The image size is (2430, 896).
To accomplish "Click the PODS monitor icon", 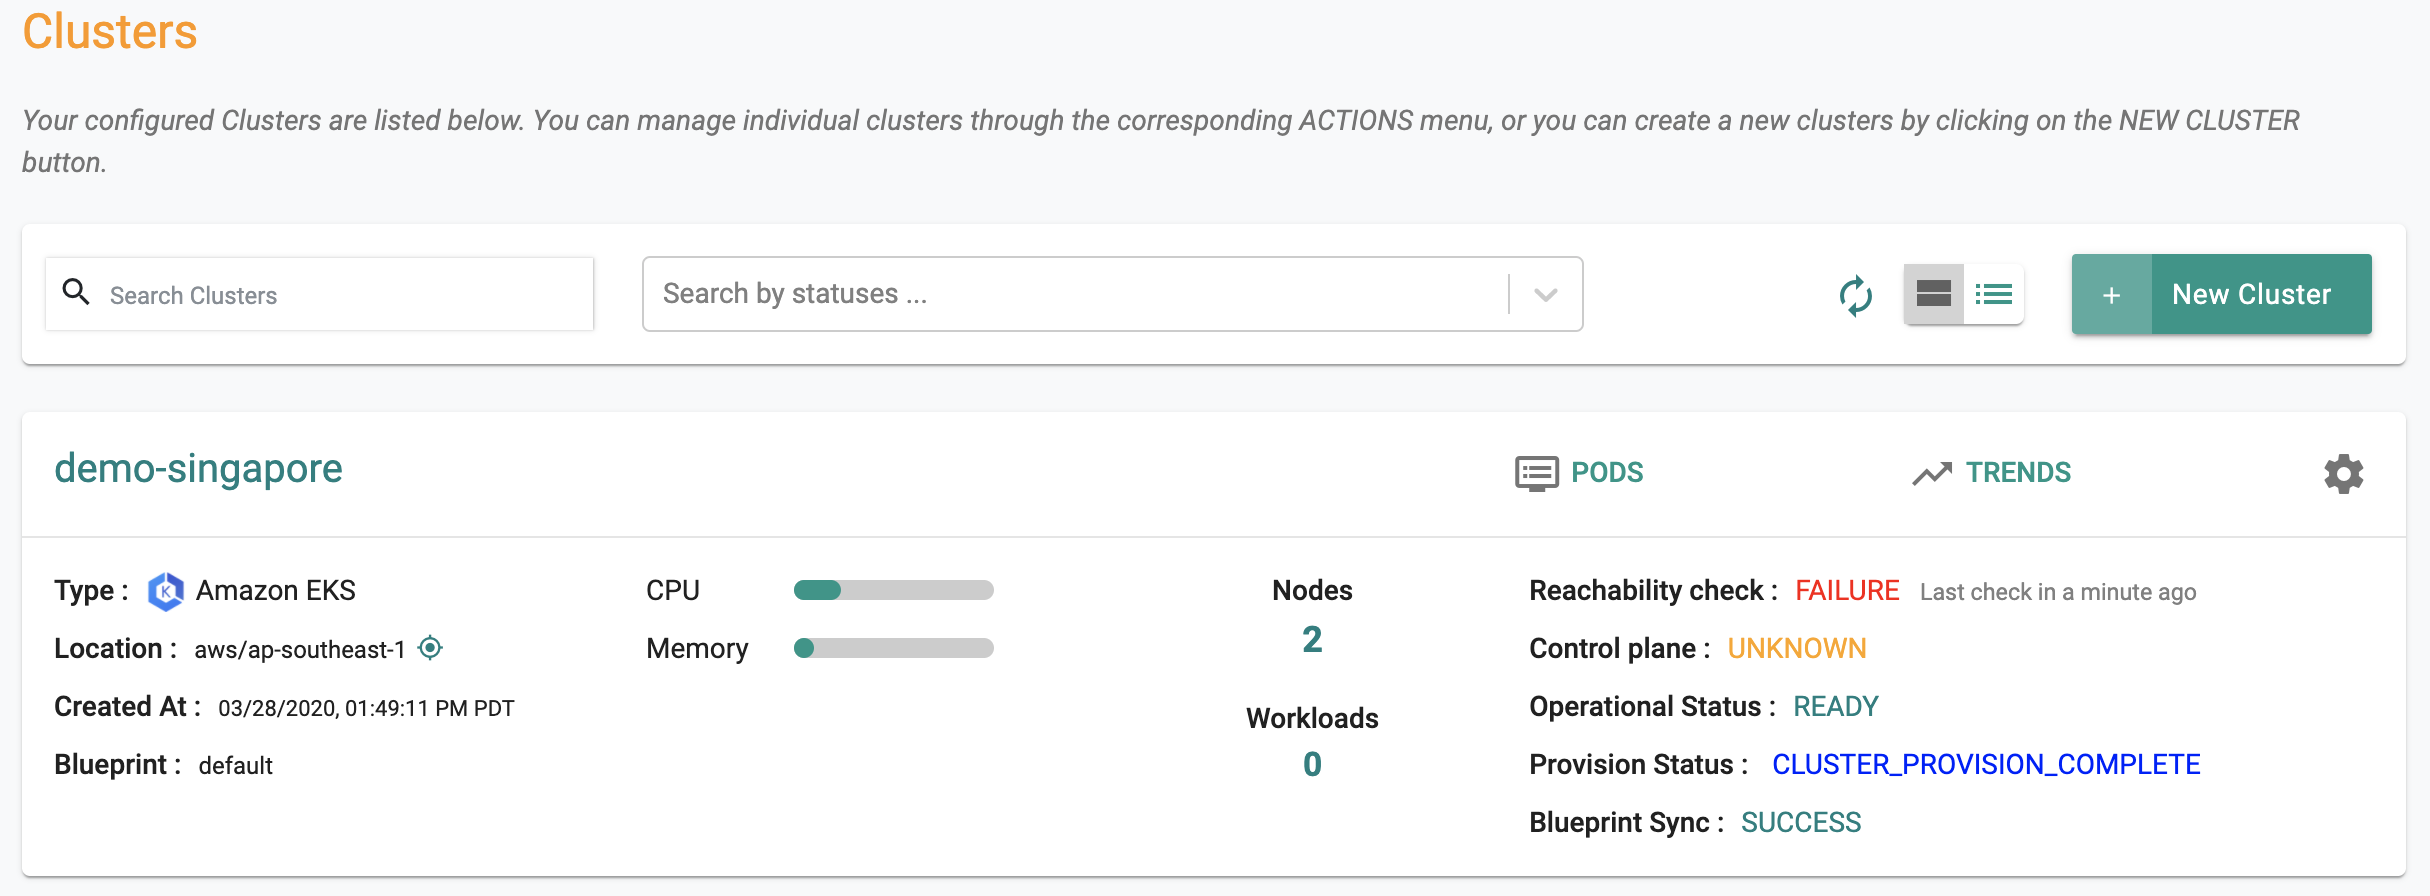I will (1536, 473).
